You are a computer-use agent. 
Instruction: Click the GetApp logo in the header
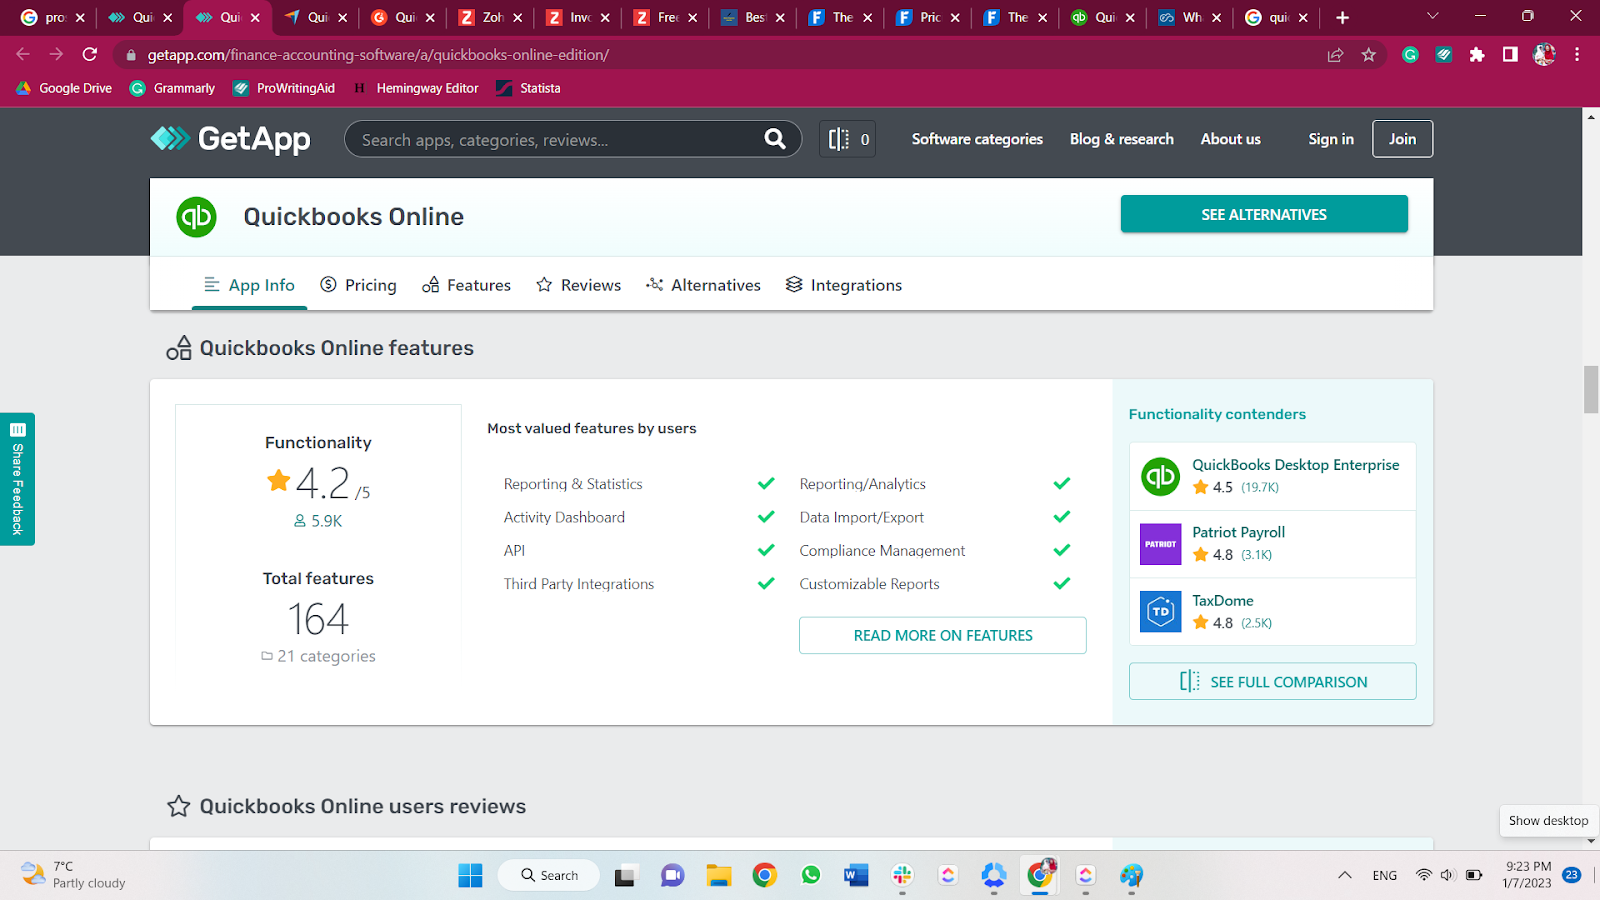[231, 139]
